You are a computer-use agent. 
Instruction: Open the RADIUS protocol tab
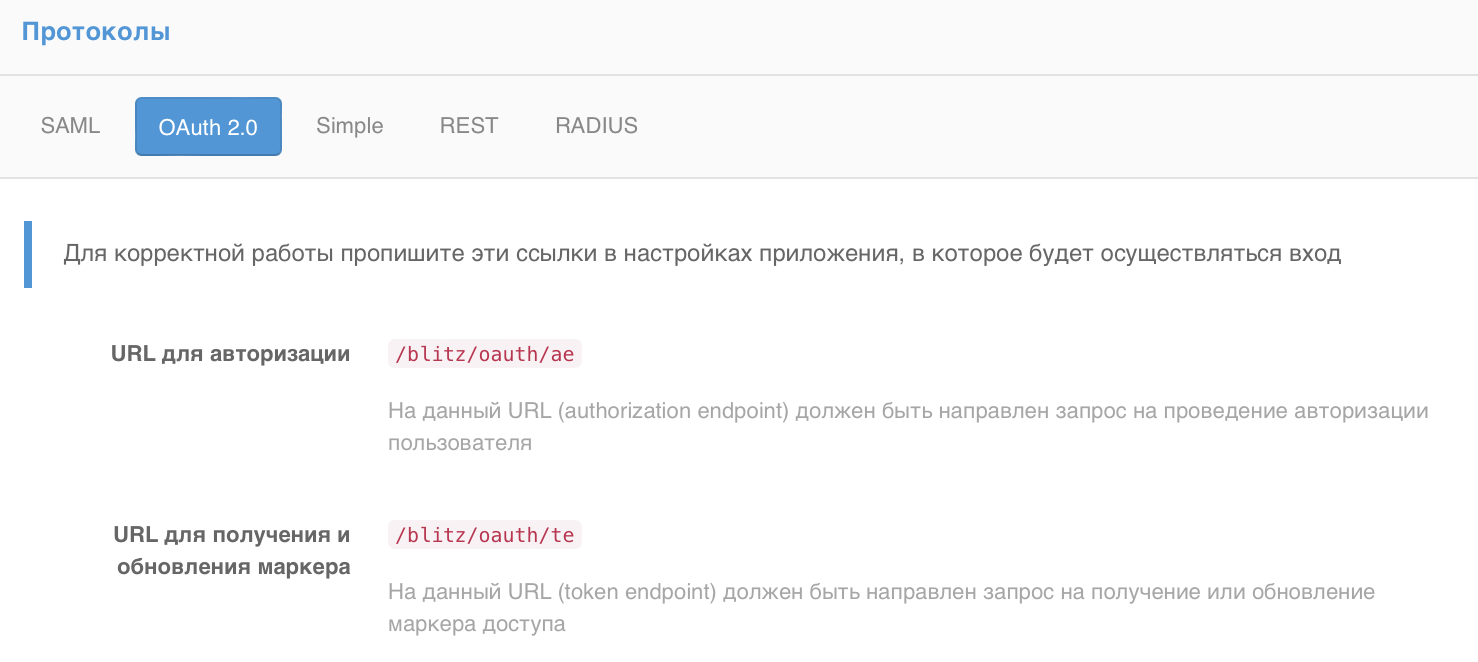(x=596, y=125)
